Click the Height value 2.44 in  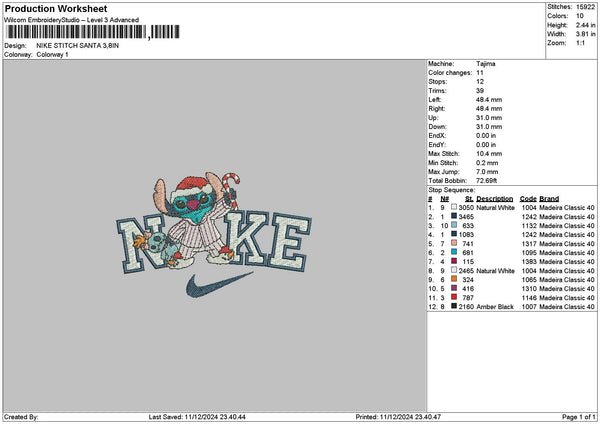tap(585, 25)
